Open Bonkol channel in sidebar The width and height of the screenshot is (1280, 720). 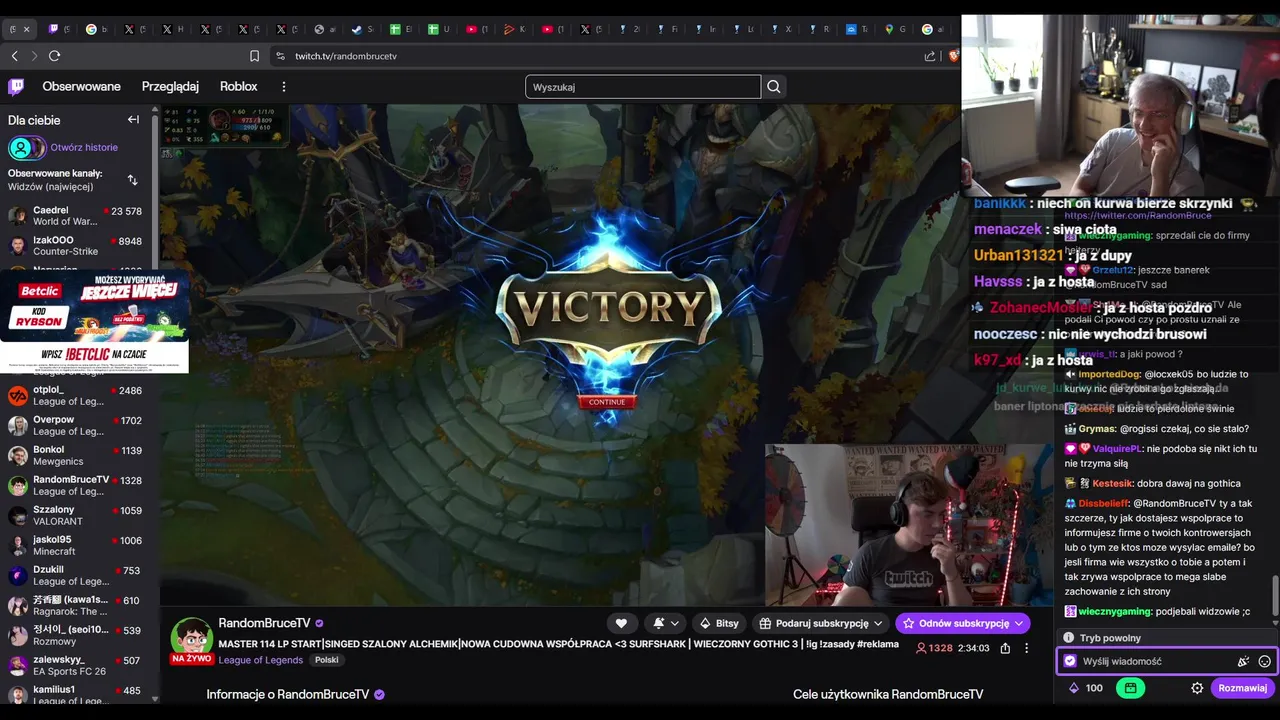pos(78,456)
